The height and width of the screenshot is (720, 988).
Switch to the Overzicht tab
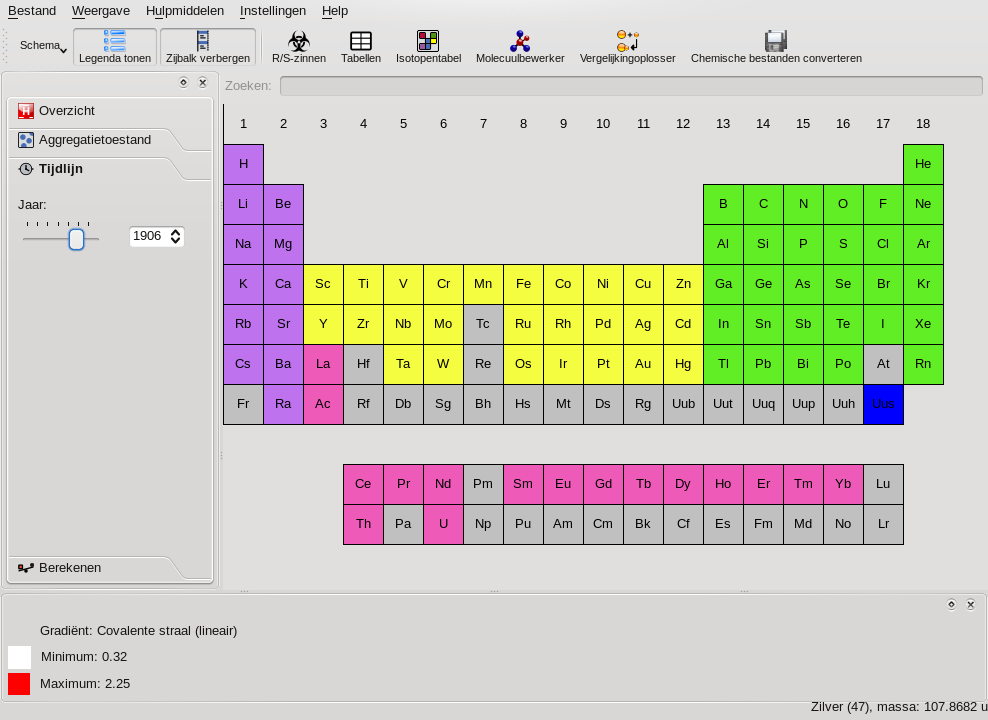click(x=110, y=111)
